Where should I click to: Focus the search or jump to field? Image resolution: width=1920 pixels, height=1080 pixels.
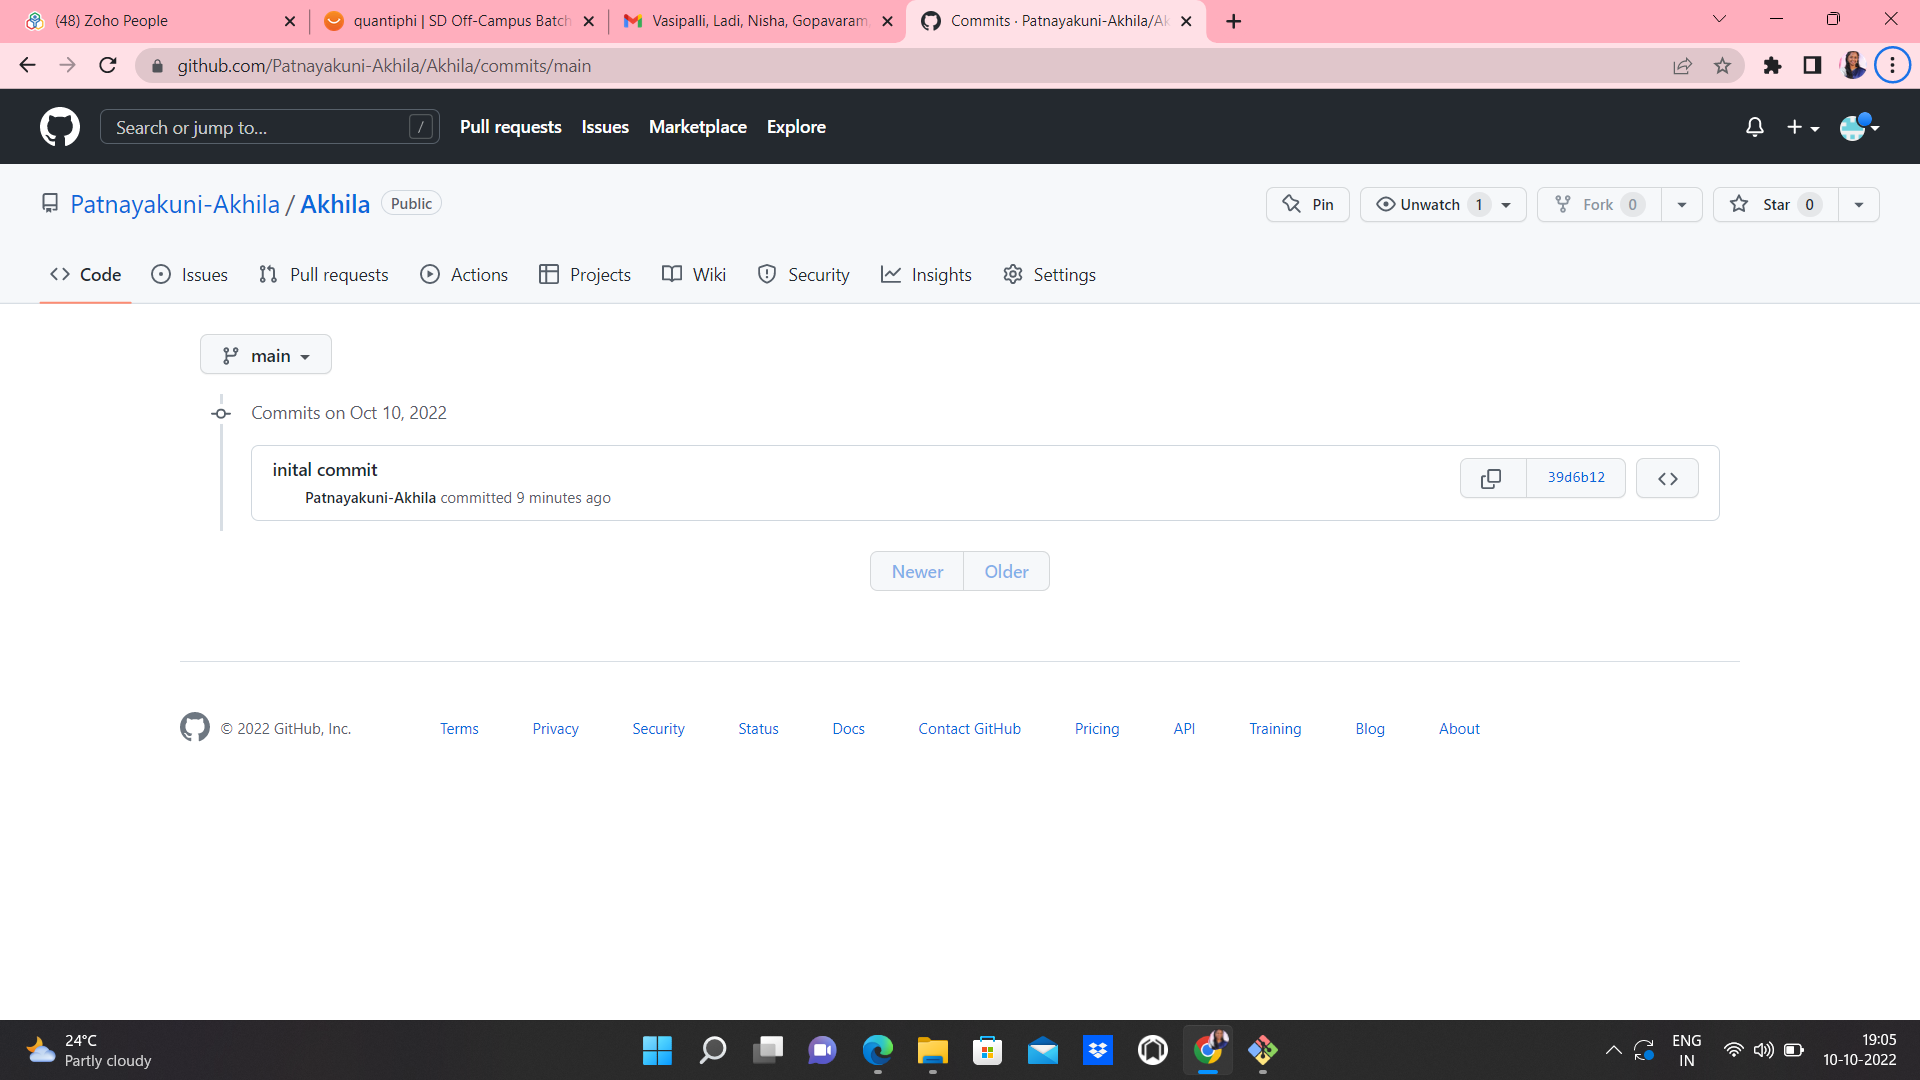point(270,127)
